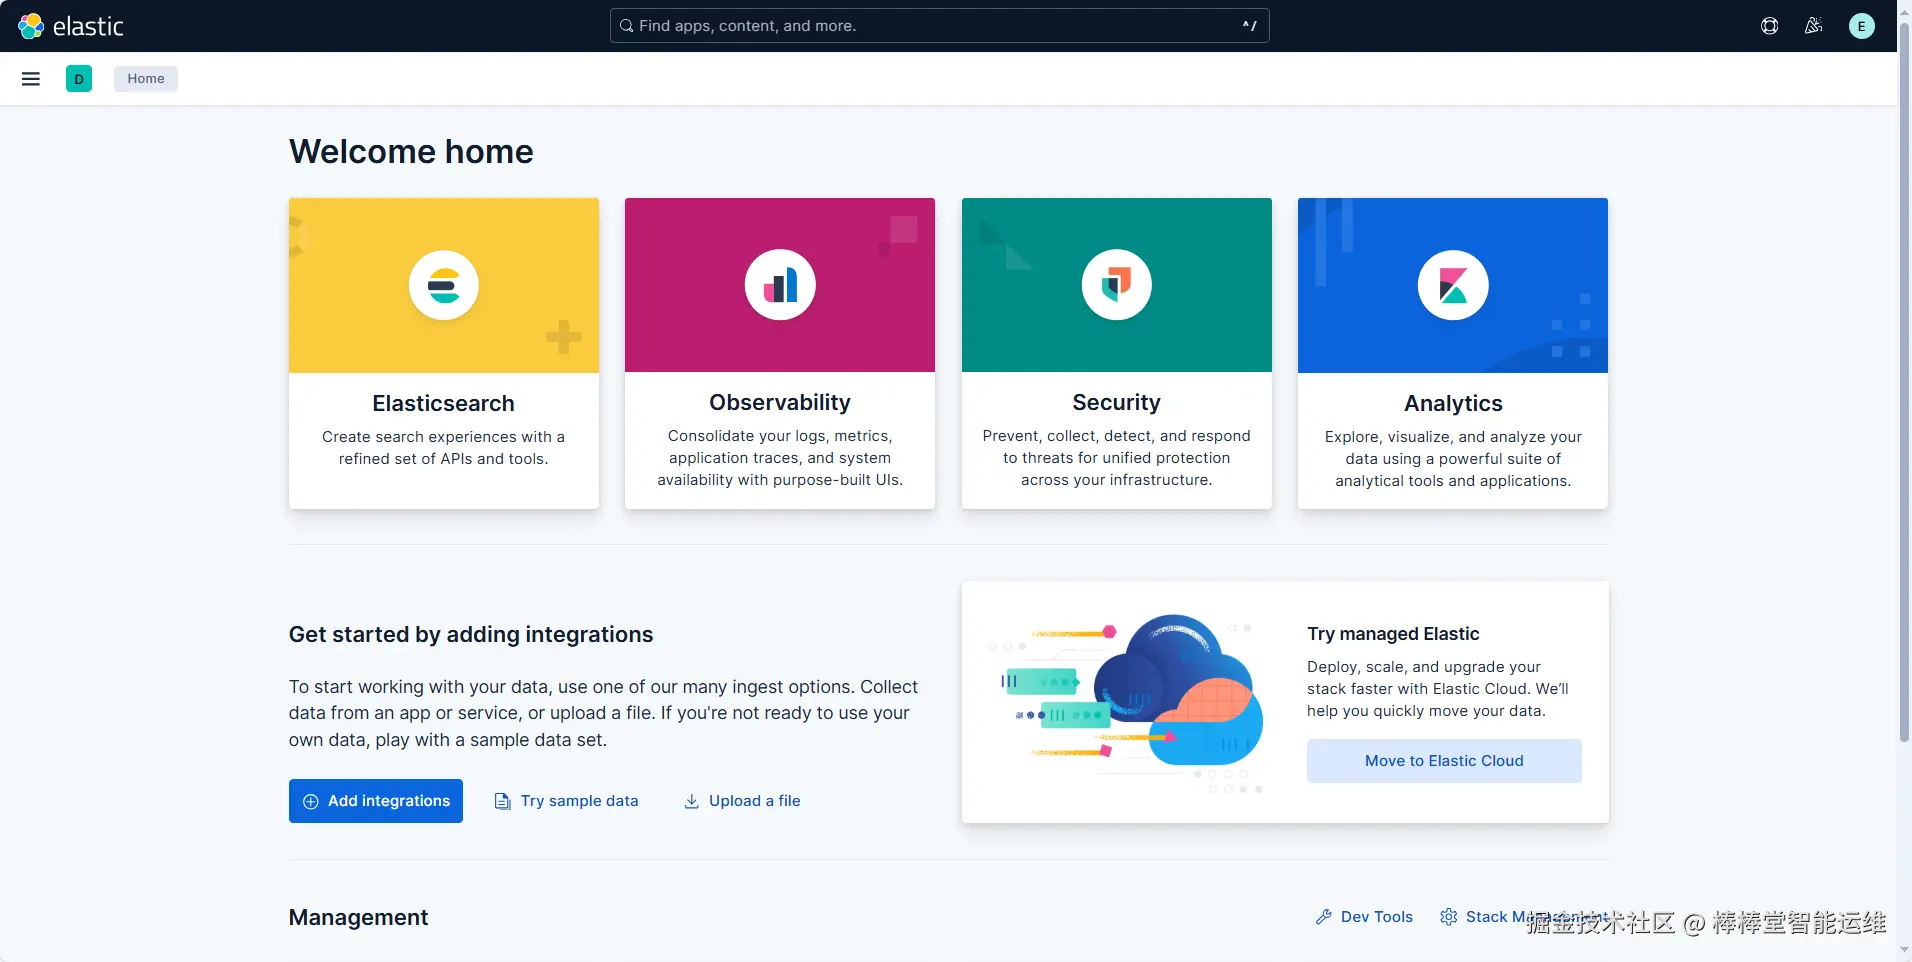Open the user avatar E menu
Screen dimensions: 1912x962
pyautogui.click(x=1861, y=26)
